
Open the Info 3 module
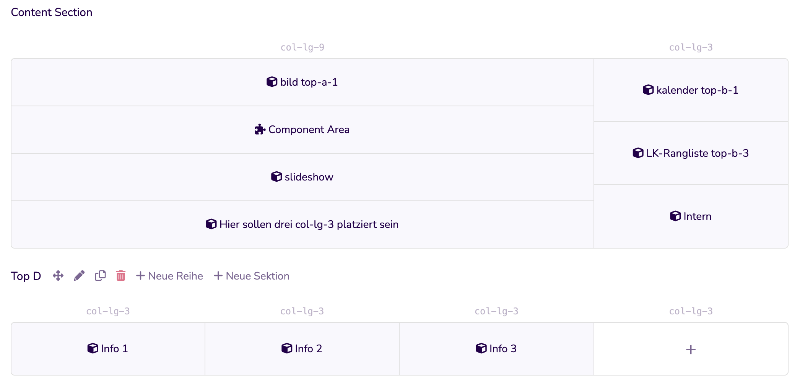click(496, 349)
